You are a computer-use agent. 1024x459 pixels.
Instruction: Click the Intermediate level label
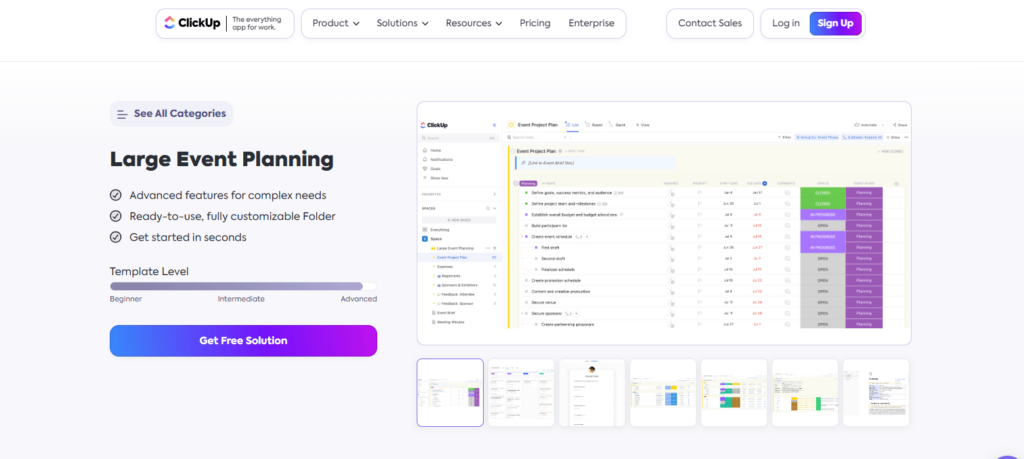click(x=241, y=299)
